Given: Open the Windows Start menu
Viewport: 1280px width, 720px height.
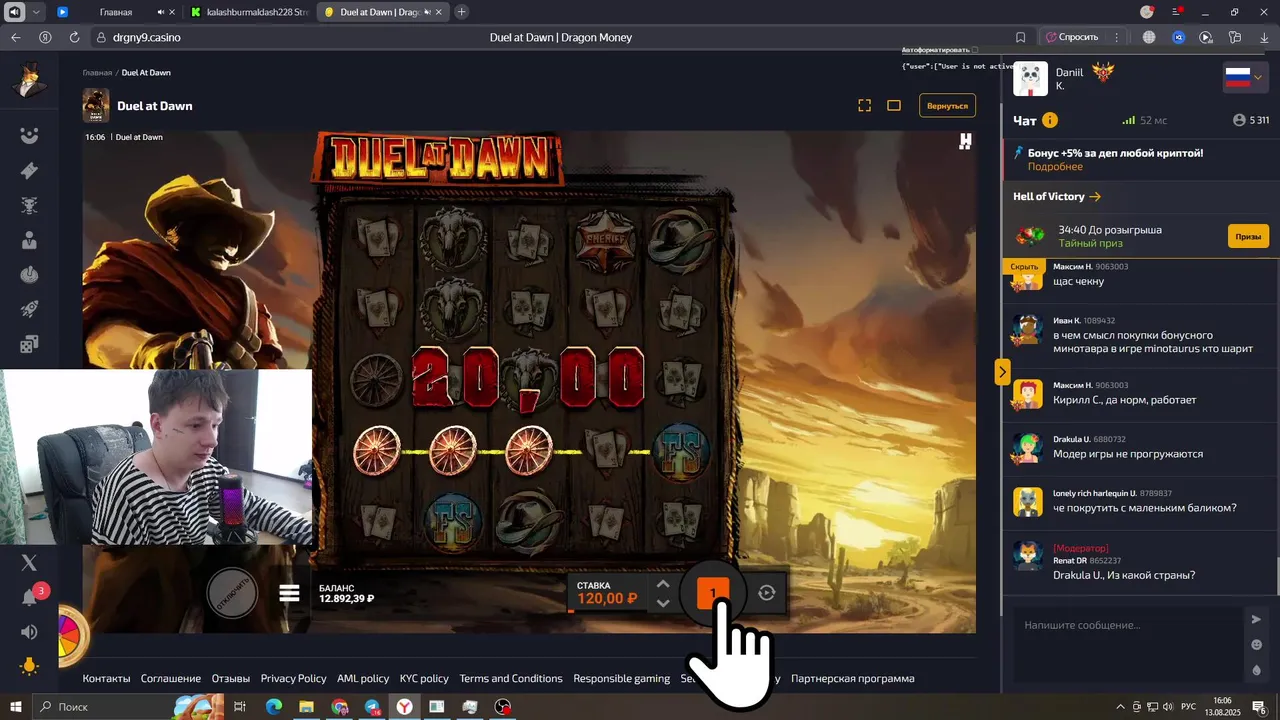Looking at the screenshot, I should tap(16, 707).
